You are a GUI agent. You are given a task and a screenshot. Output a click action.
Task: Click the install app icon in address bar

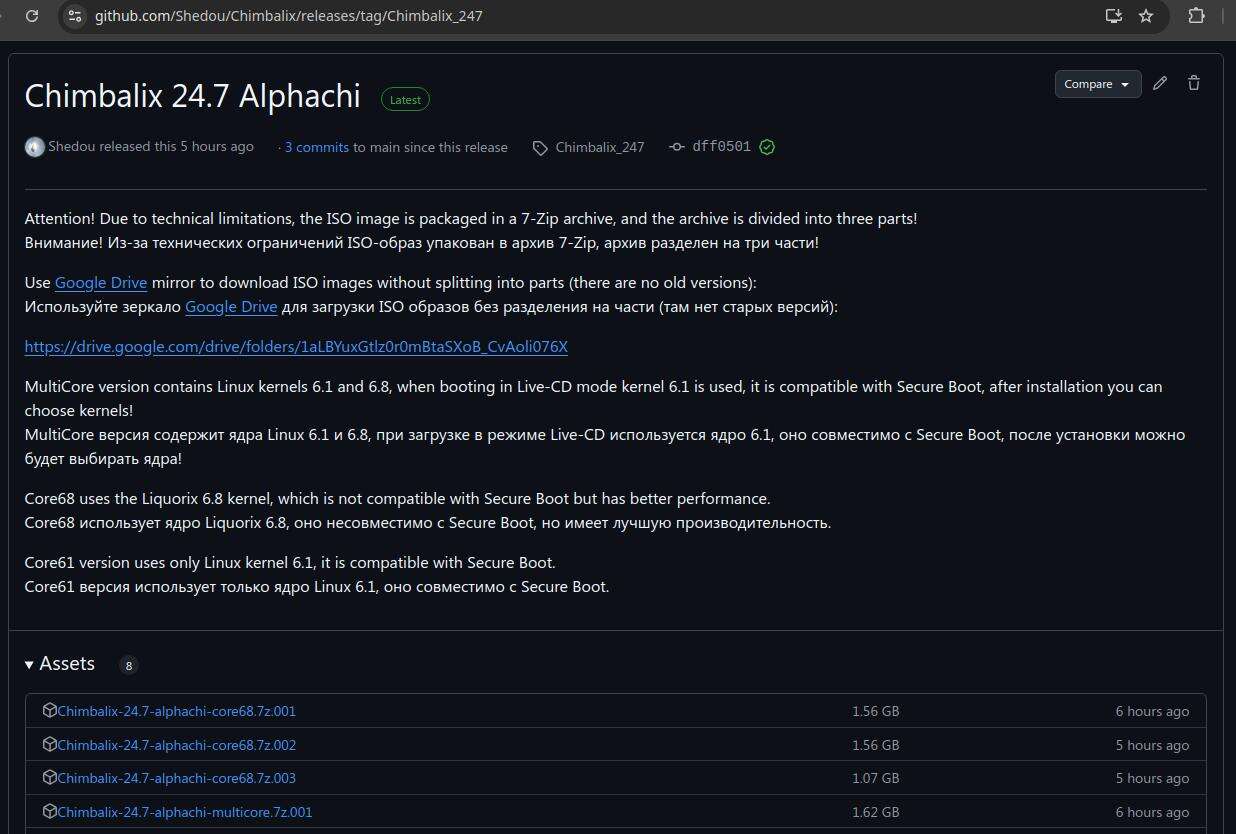tap(1113, 16)
